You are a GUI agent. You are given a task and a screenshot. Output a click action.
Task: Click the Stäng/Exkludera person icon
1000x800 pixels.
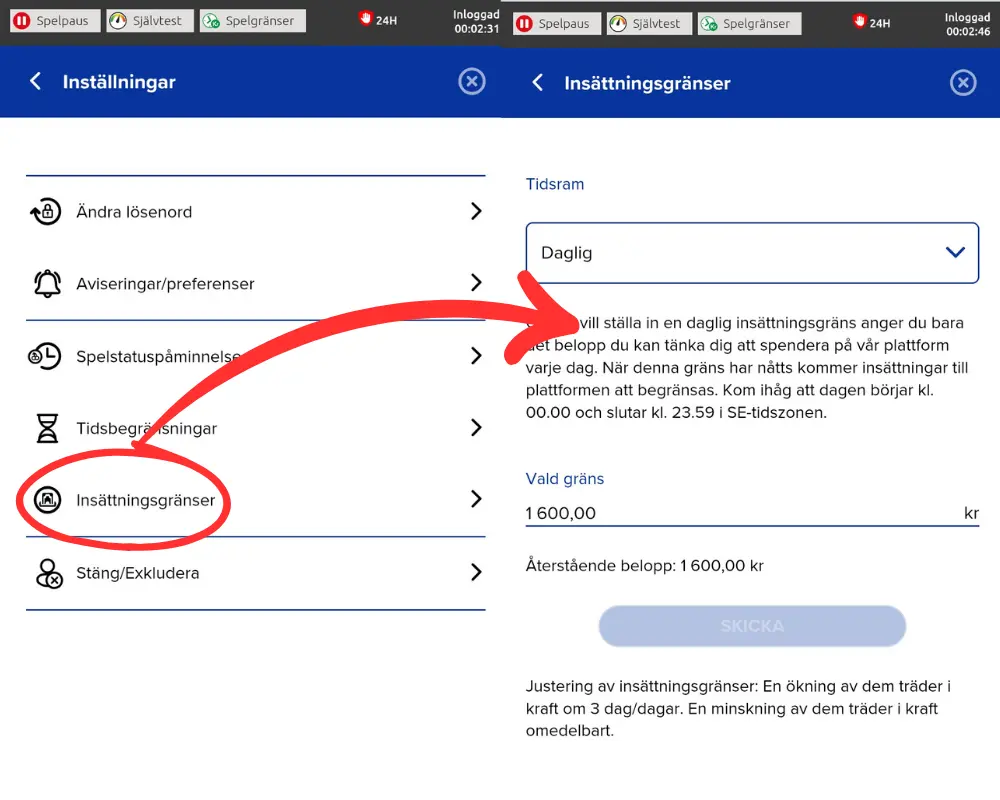[49, 573]
